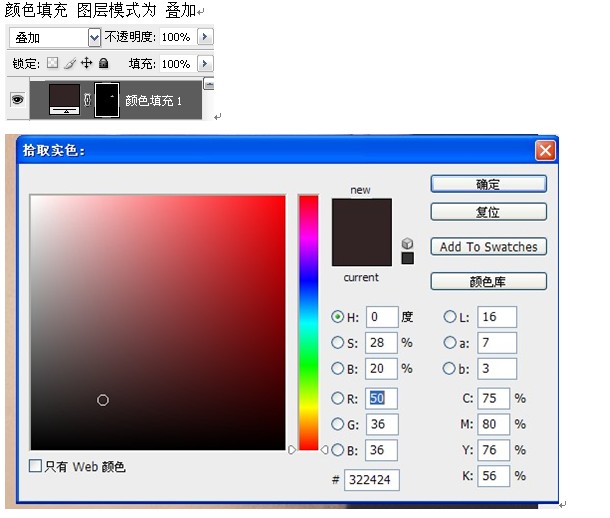Select the HSB brightness B radio button

(x=337, y=368)
